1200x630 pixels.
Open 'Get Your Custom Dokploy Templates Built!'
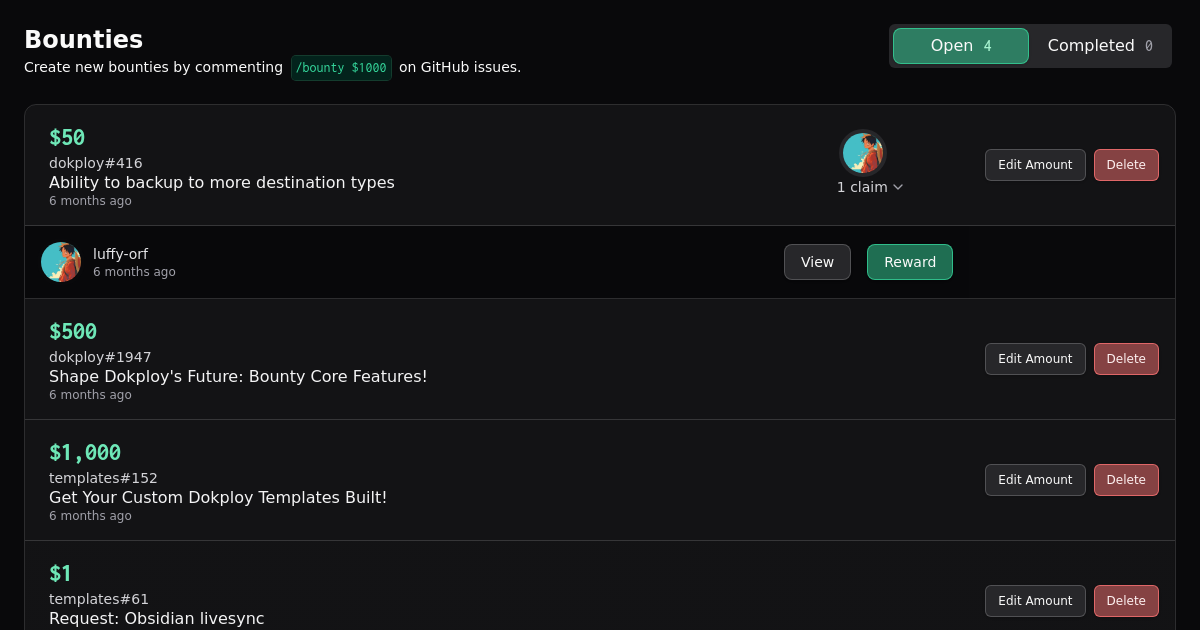[218, 497]
